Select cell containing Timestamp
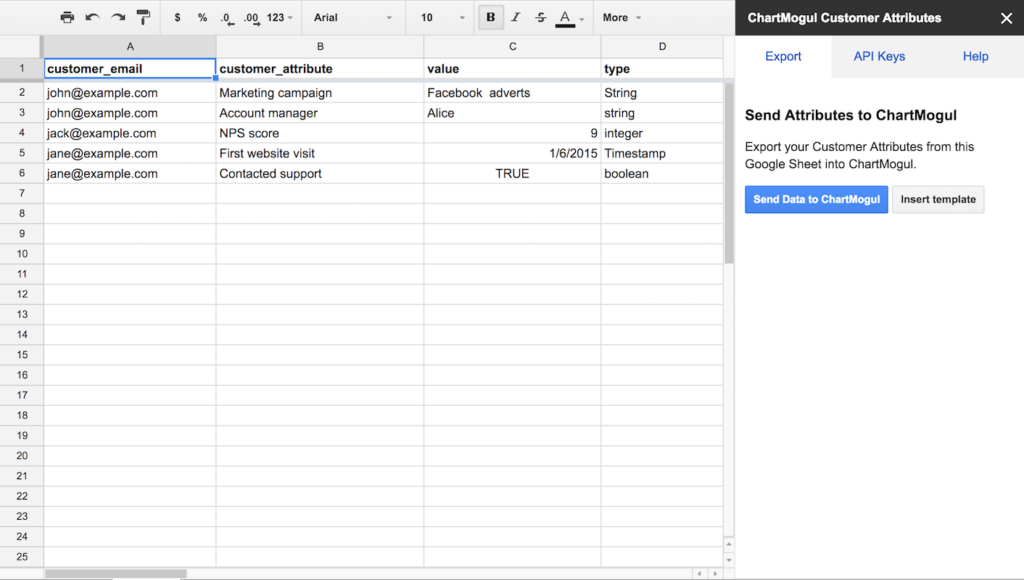 662,153
